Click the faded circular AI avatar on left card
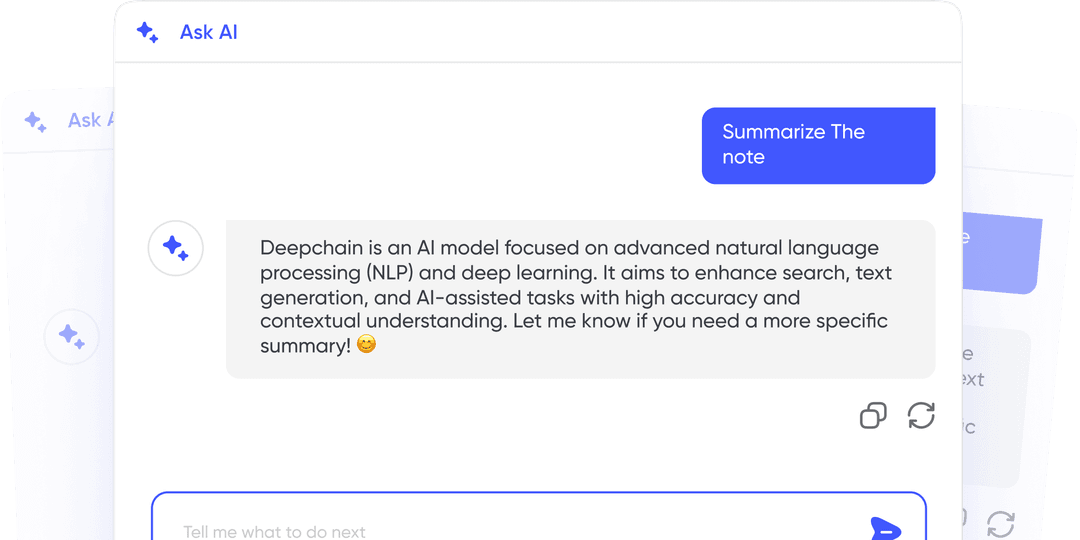 pos(72,337)
